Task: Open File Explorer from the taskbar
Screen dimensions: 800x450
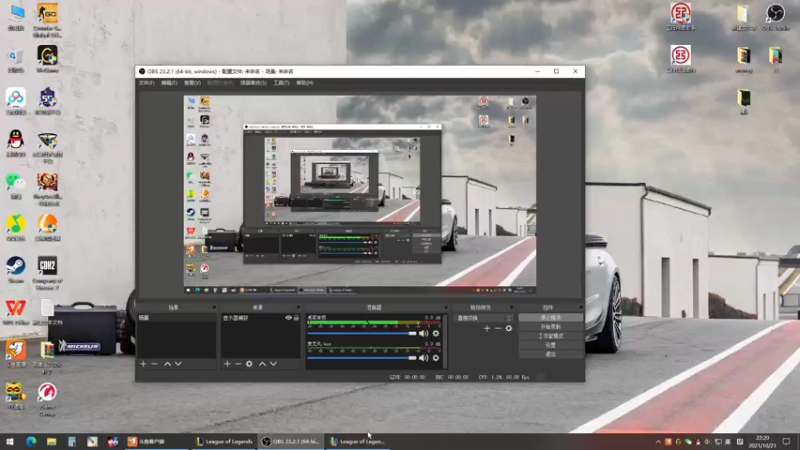Action: (52, 441)
